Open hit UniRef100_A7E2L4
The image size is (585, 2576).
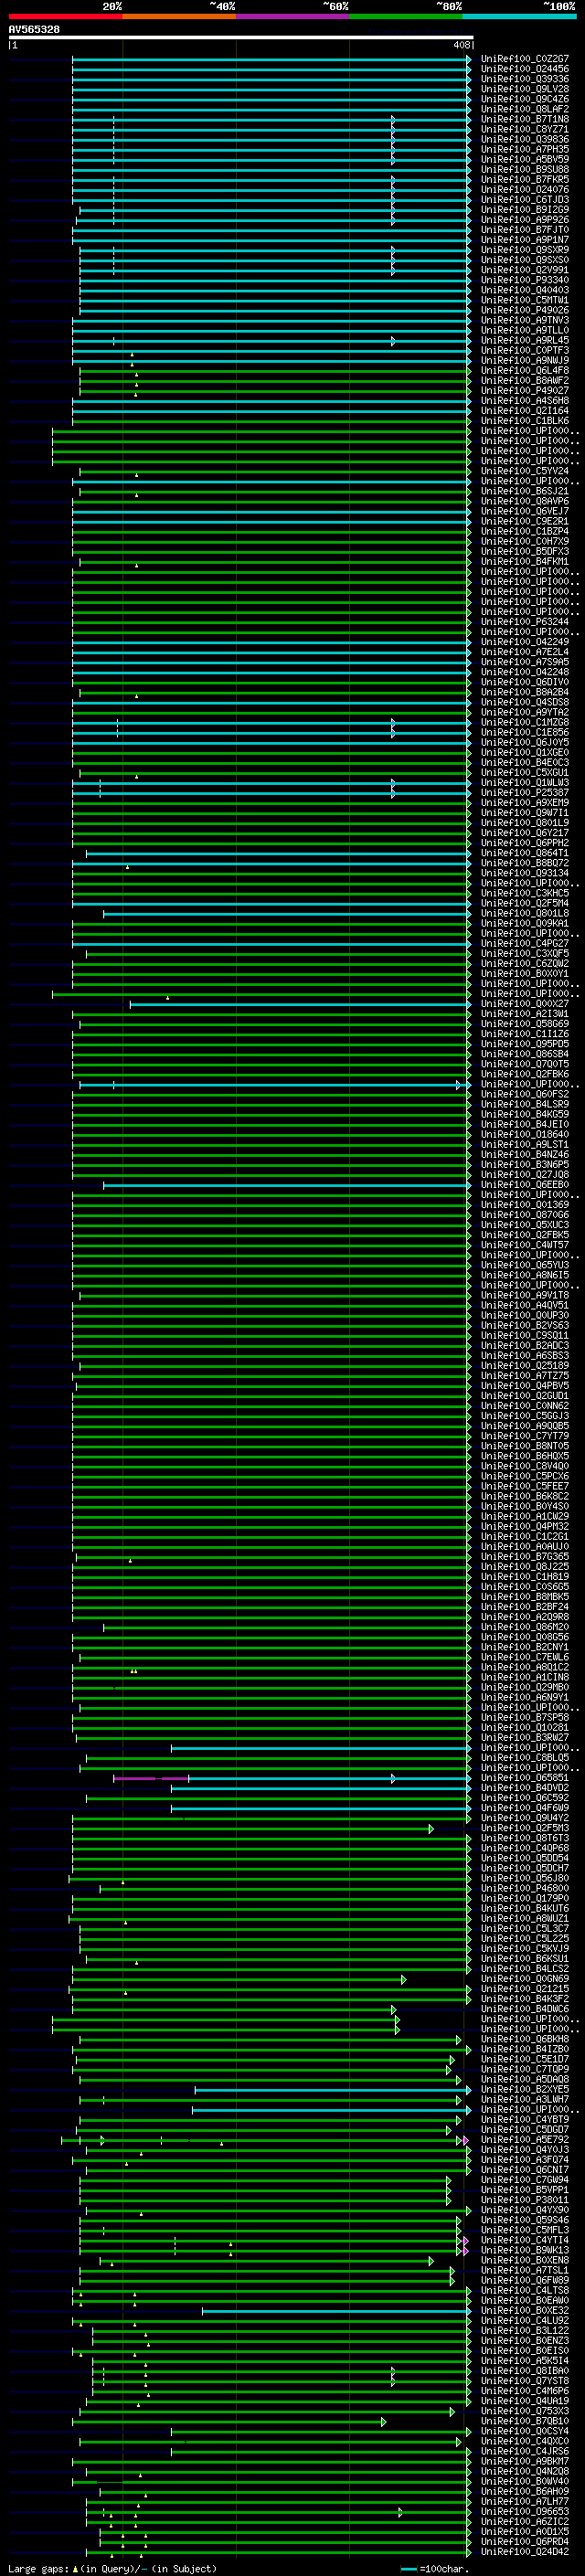(525, 652)
